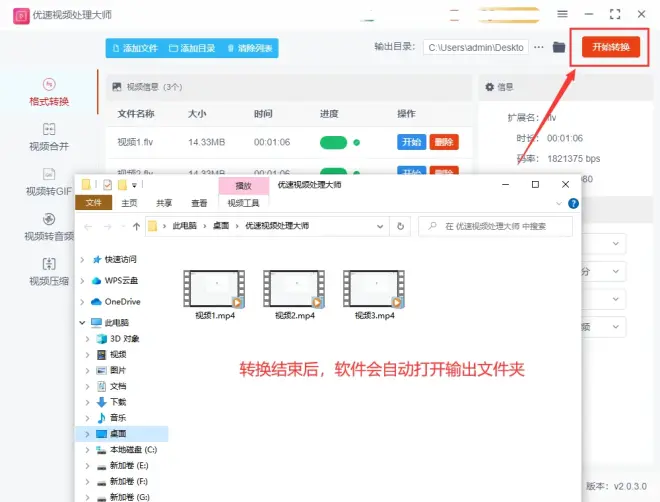Open the 视频工具 tab in Explorer ribbon
660x502 pixels.
(243, 203)
